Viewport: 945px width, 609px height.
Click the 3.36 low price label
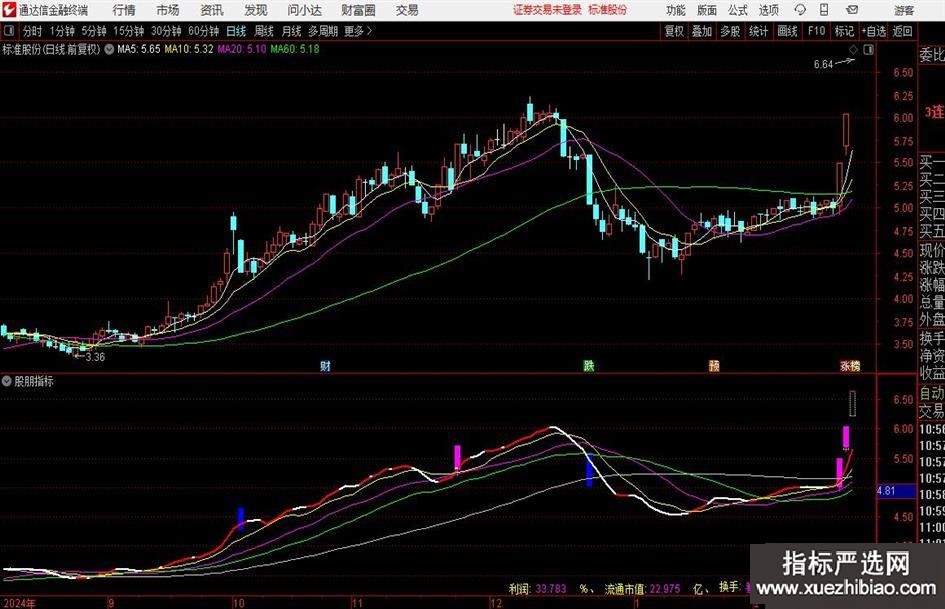pyautogui.click(x=95, y=357)
